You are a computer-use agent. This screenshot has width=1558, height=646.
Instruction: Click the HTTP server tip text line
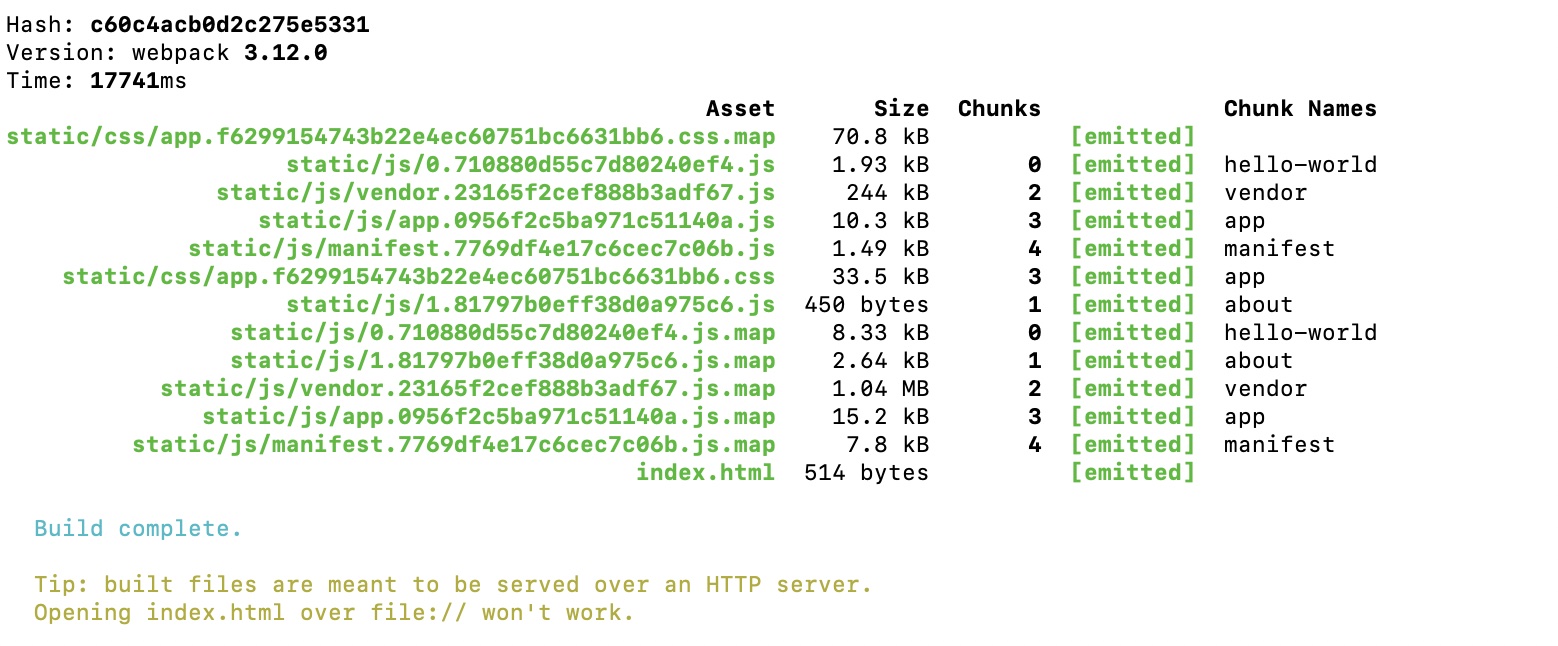[x=453, y=585]
